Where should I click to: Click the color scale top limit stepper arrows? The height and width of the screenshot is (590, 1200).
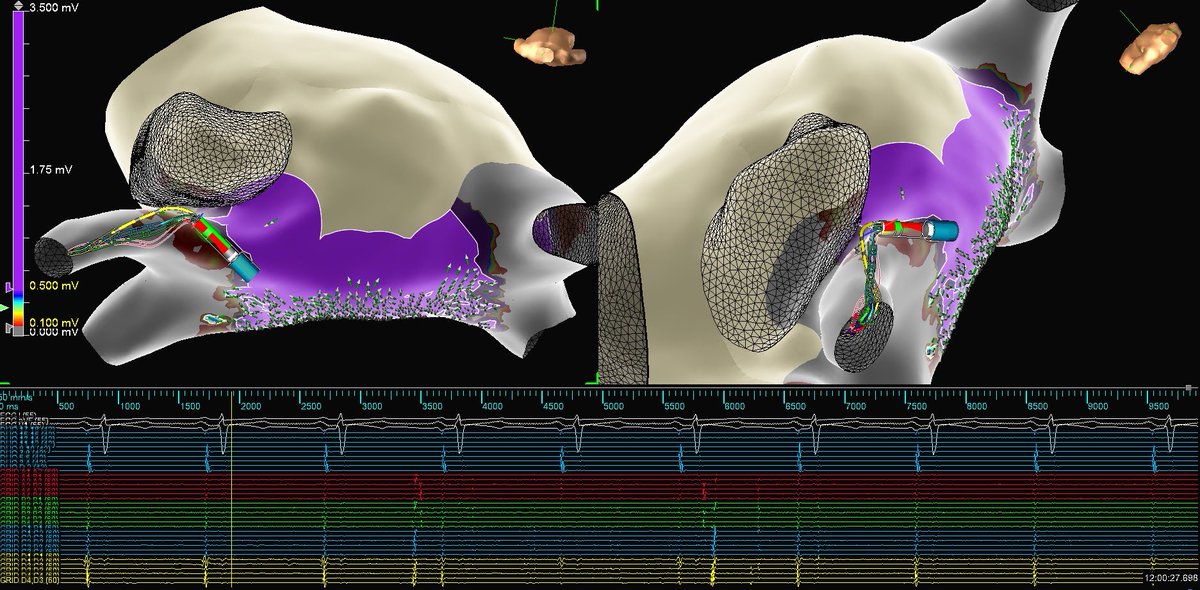point(19,7)
